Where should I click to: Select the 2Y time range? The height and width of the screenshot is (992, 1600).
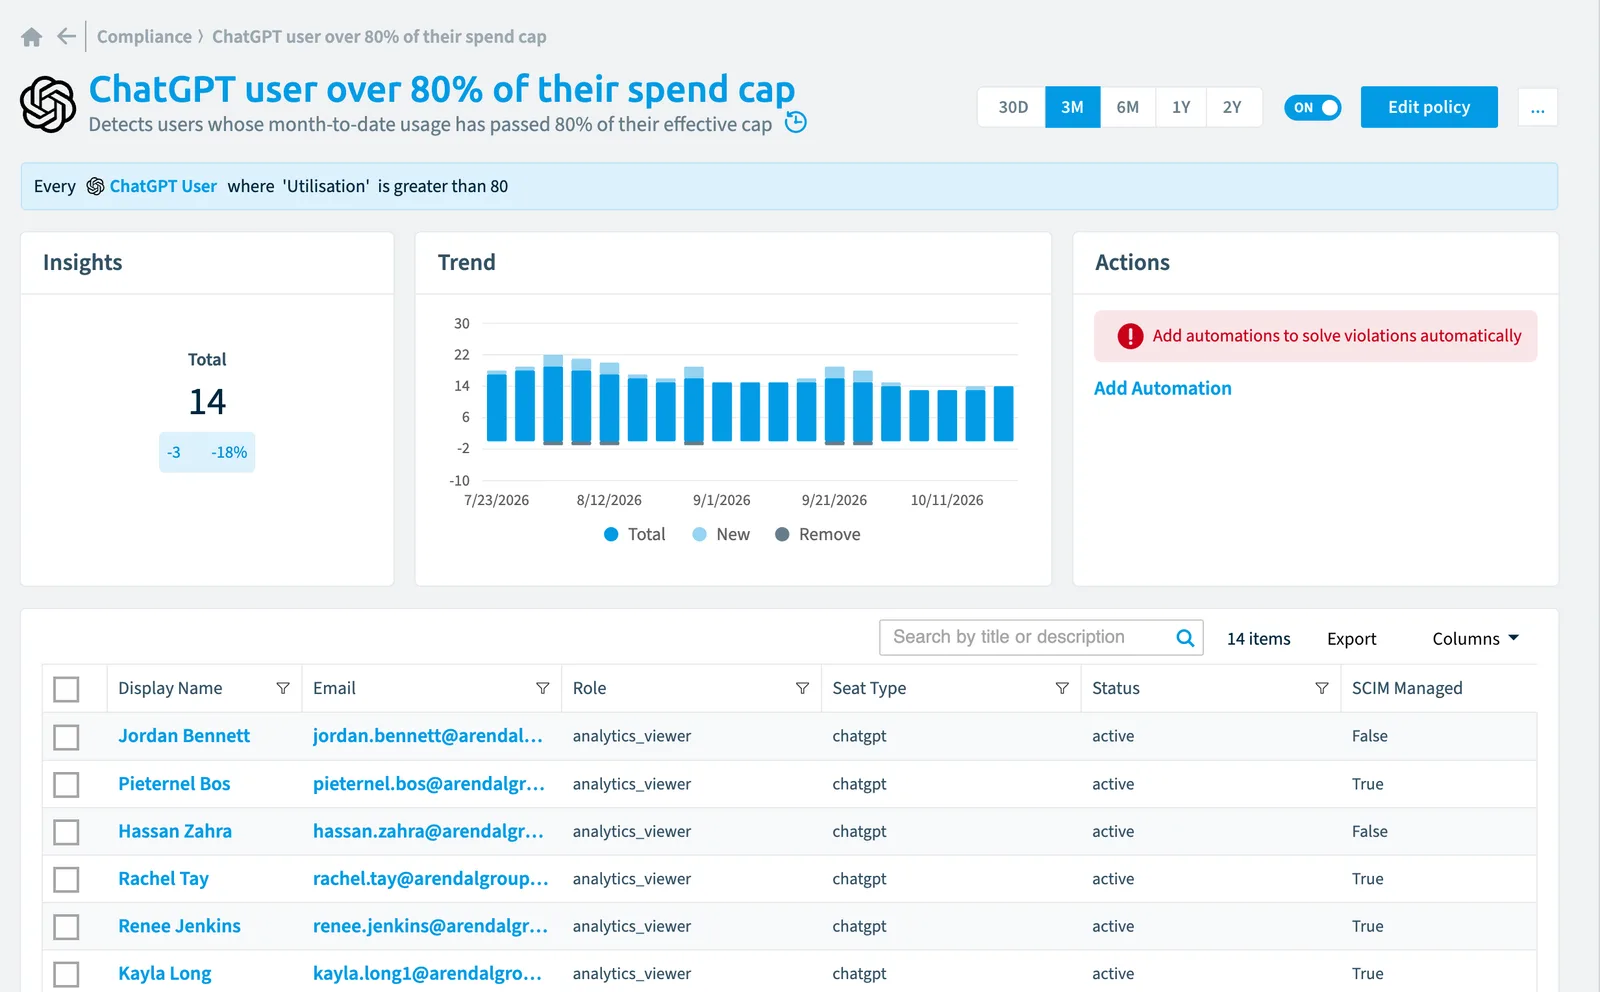point(1233,108)
